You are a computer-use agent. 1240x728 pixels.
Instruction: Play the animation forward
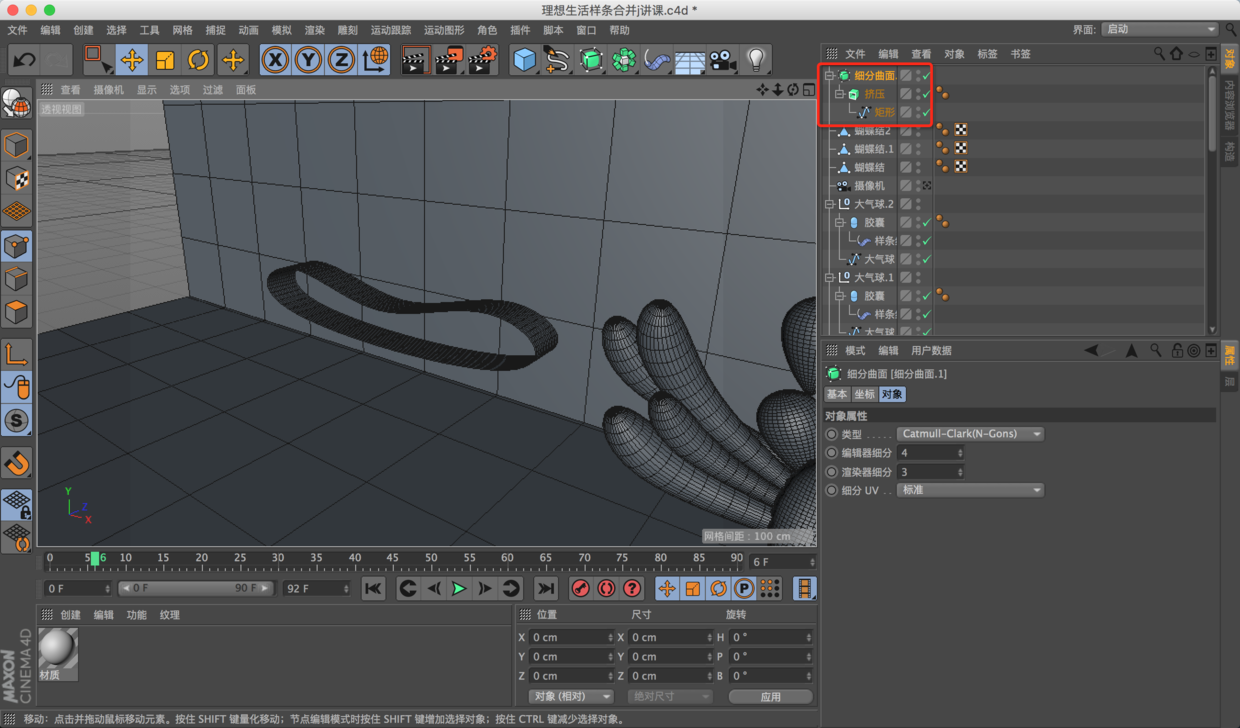[459, 588]
